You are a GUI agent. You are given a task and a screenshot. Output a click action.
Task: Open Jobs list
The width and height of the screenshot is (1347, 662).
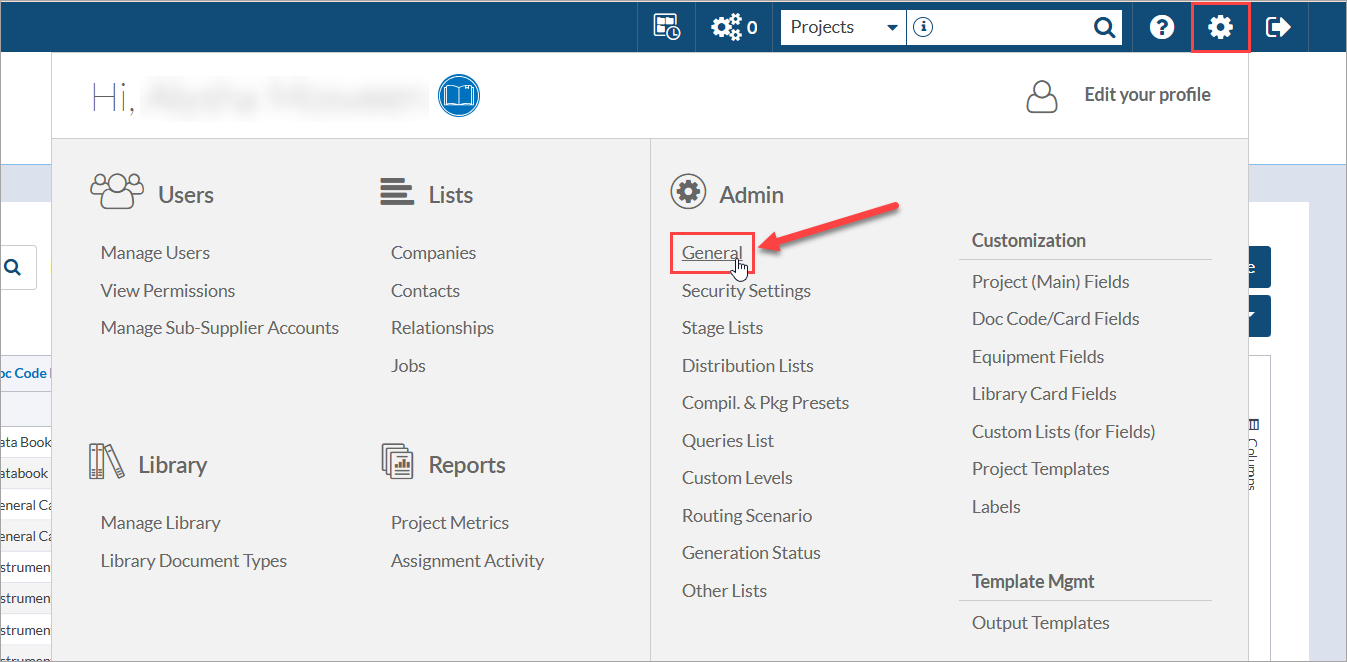pyautogui.click(x=408, y=366)
